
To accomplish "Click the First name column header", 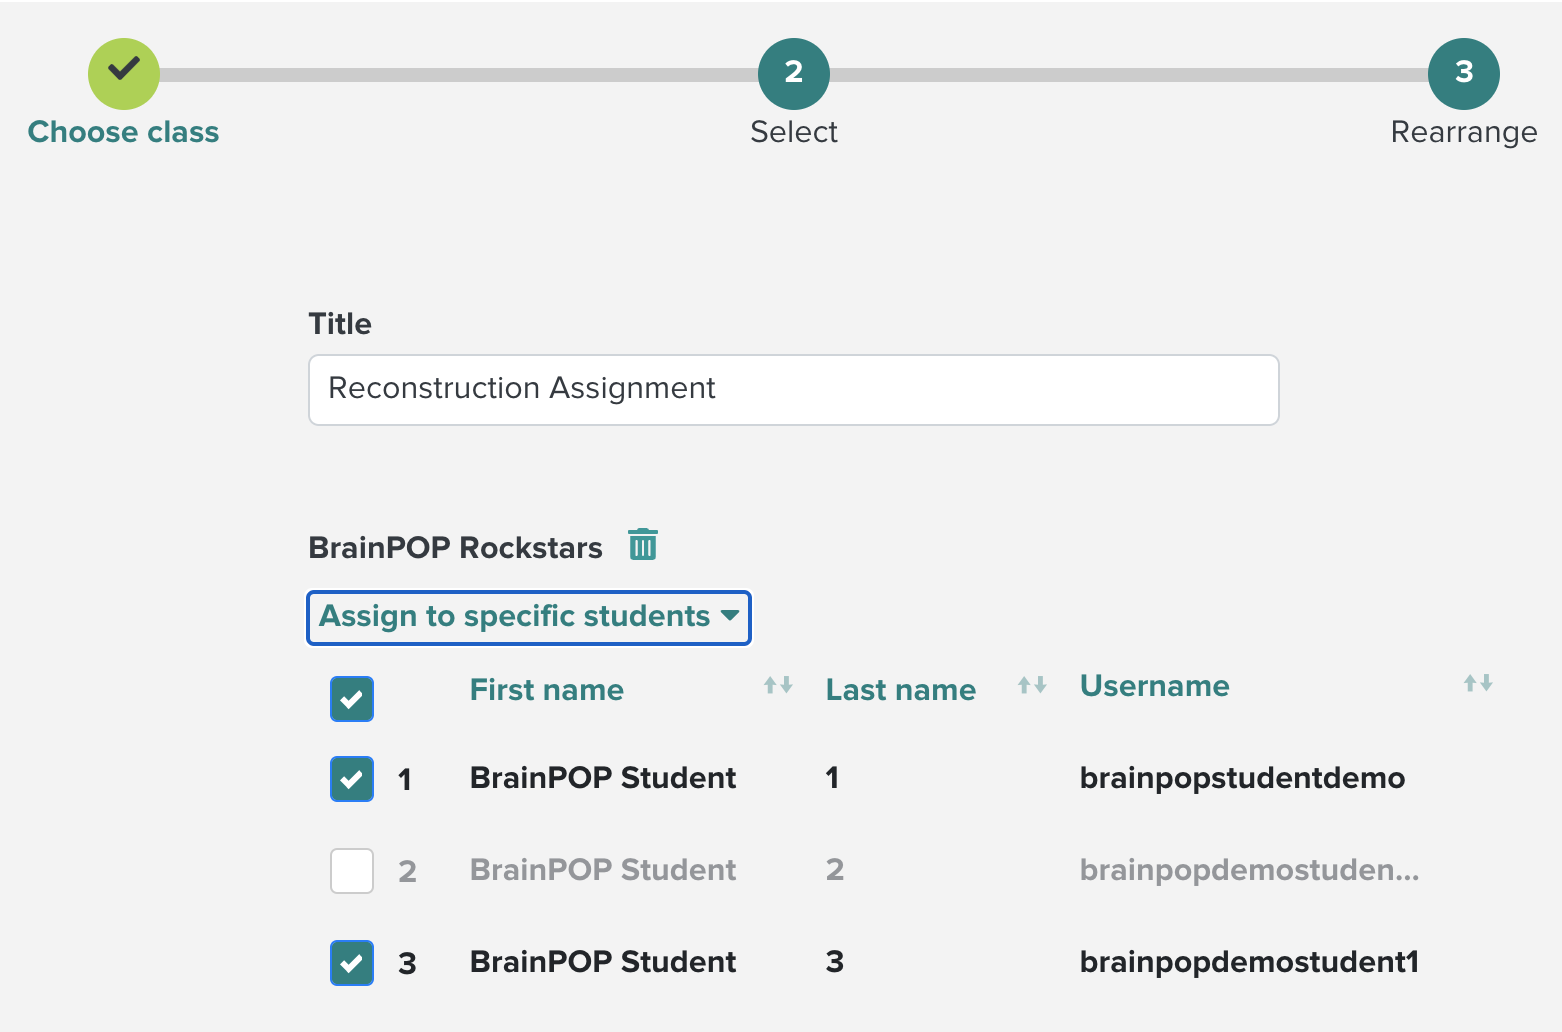I will pos(547,690).
